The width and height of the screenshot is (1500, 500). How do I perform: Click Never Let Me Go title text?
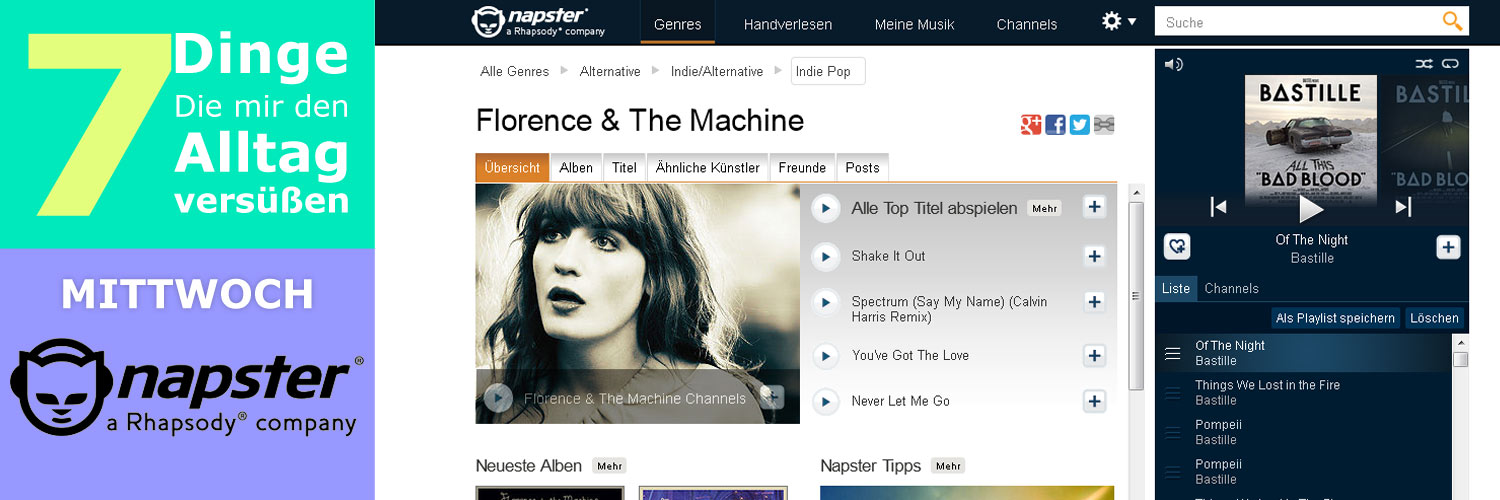point(900,401)
